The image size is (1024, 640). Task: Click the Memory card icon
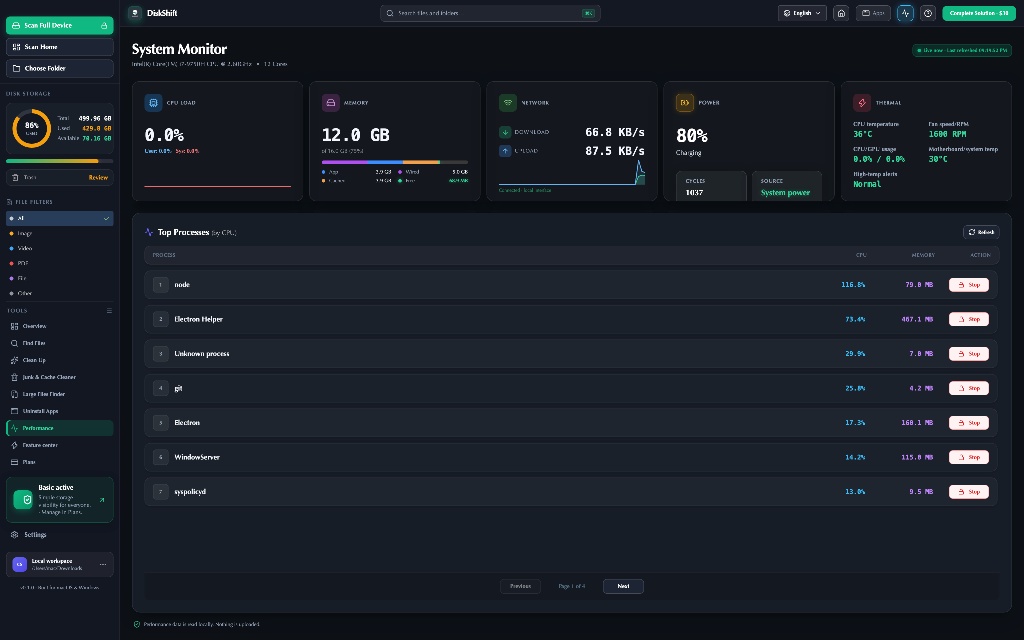click(330, 103)
